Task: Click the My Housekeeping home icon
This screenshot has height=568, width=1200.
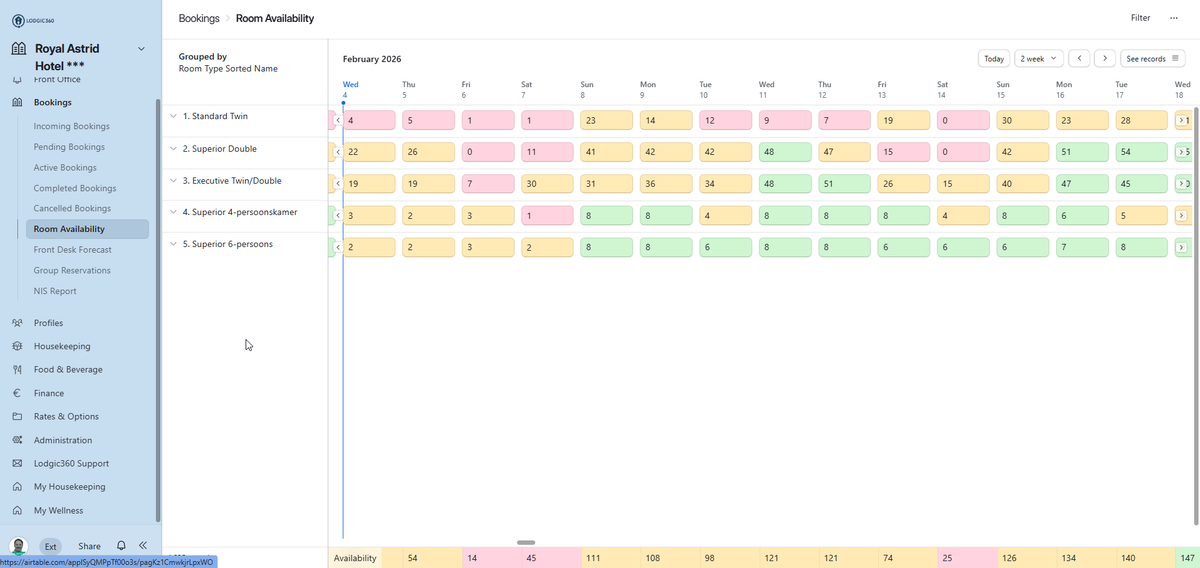Action: pyautogui.click(x=17, y=487)
